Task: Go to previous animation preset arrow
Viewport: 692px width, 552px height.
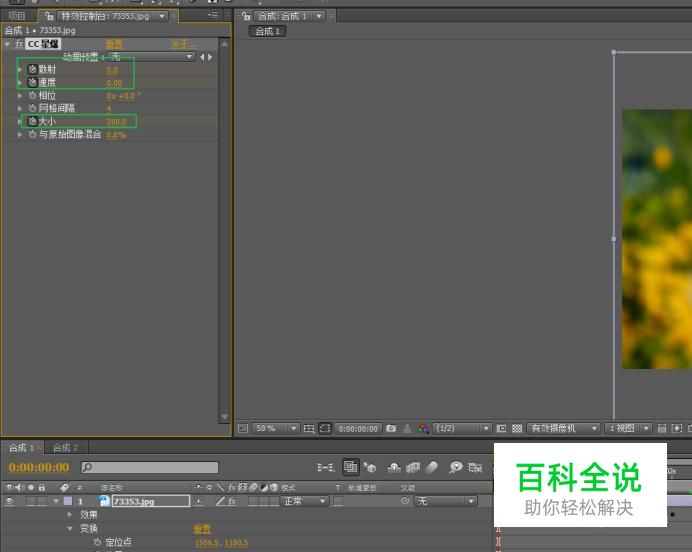Action: point(202,57)
